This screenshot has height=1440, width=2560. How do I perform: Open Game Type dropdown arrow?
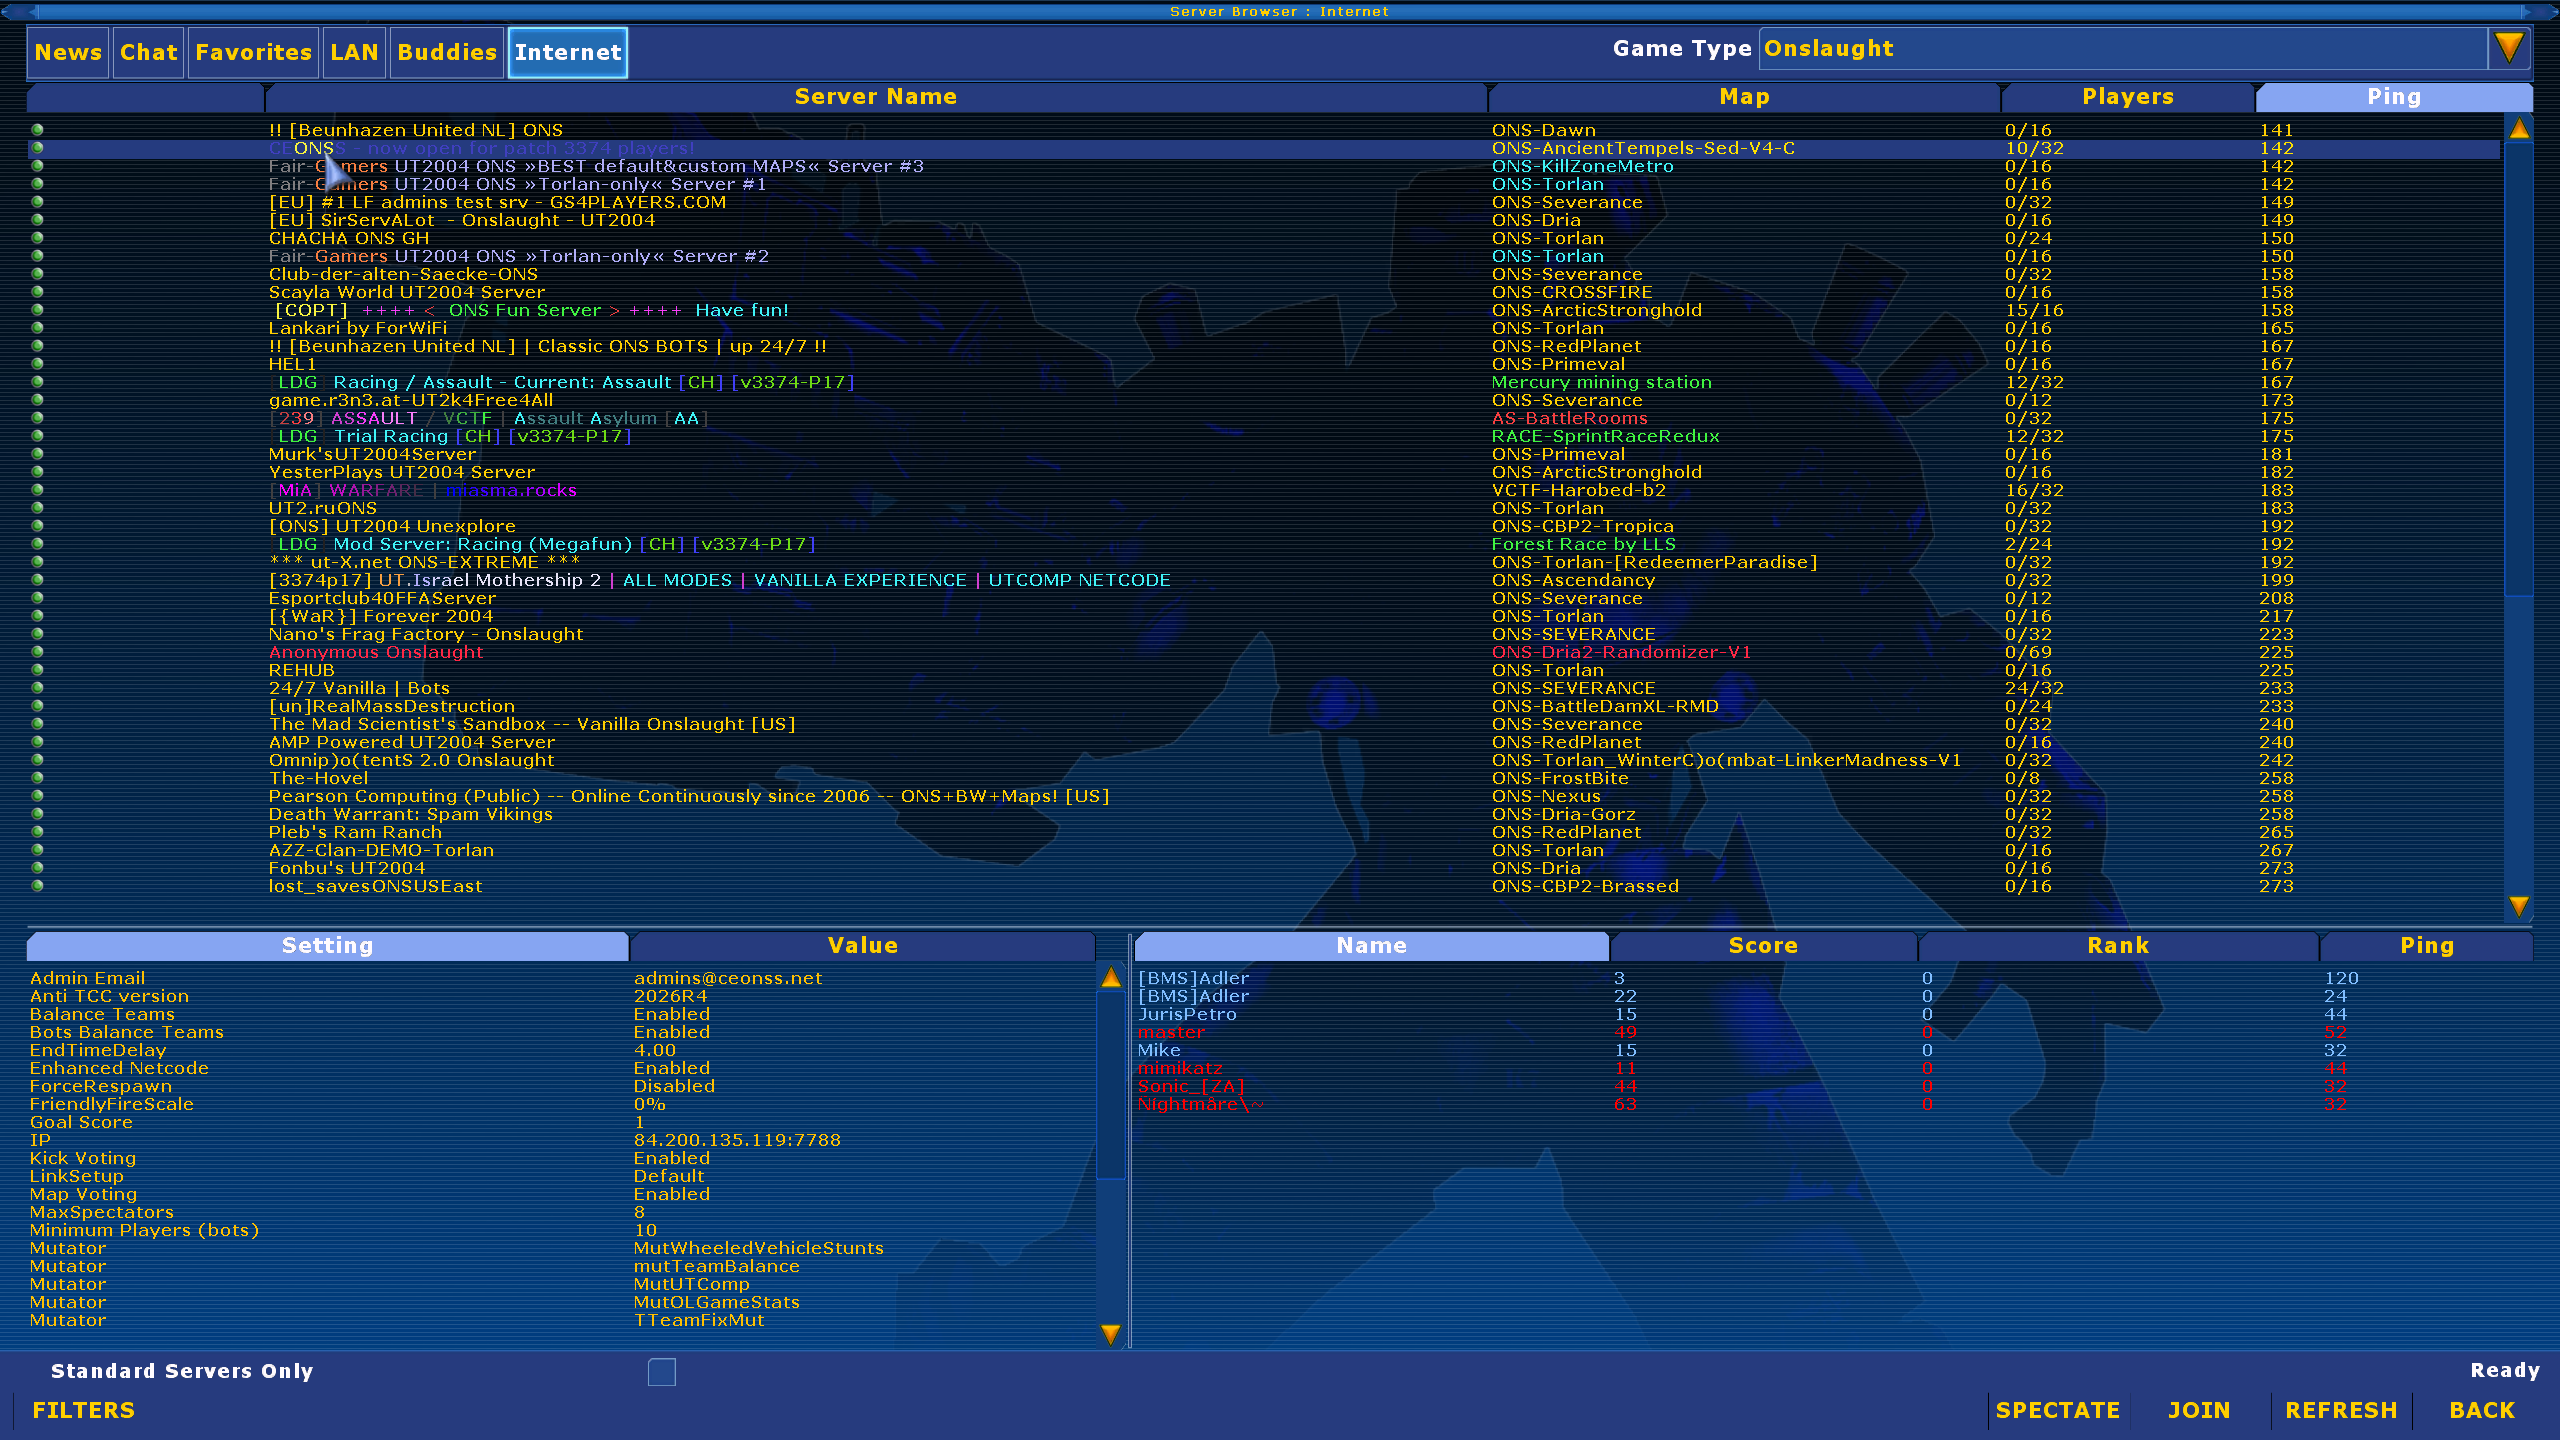[2508, 48]
